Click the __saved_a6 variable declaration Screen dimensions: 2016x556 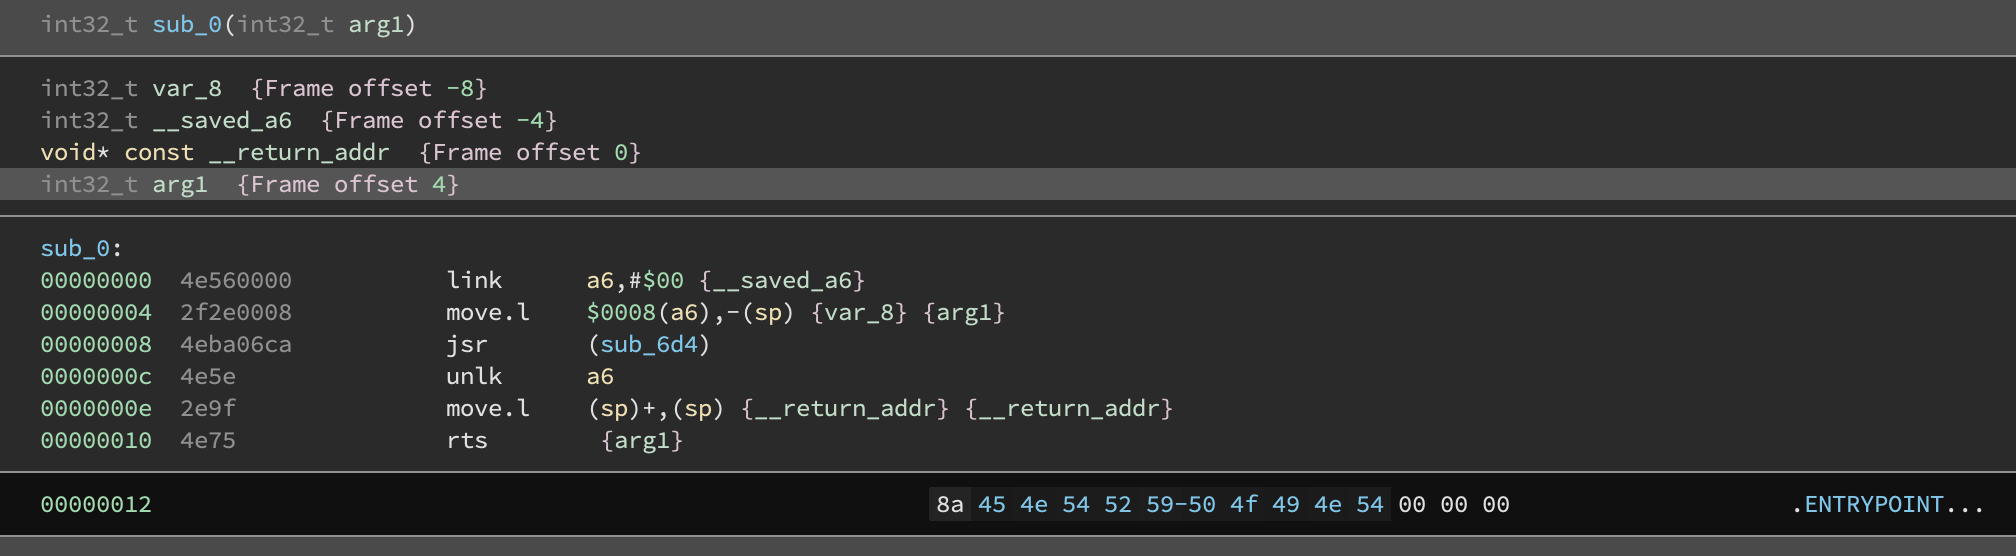(298, 121)
